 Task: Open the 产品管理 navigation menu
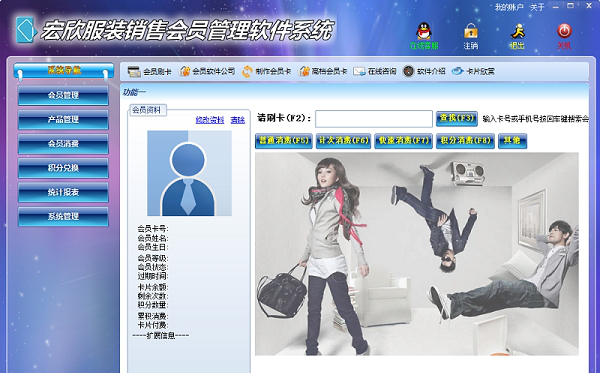(x=63, y=119)
